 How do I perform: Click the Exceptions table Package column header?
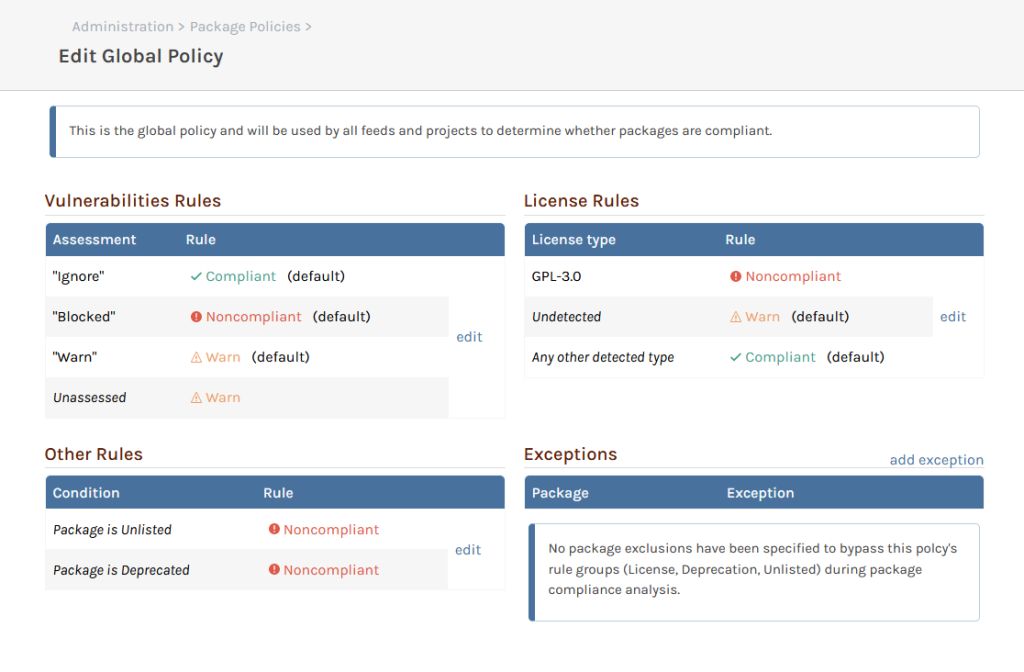(x=560, y=493)
